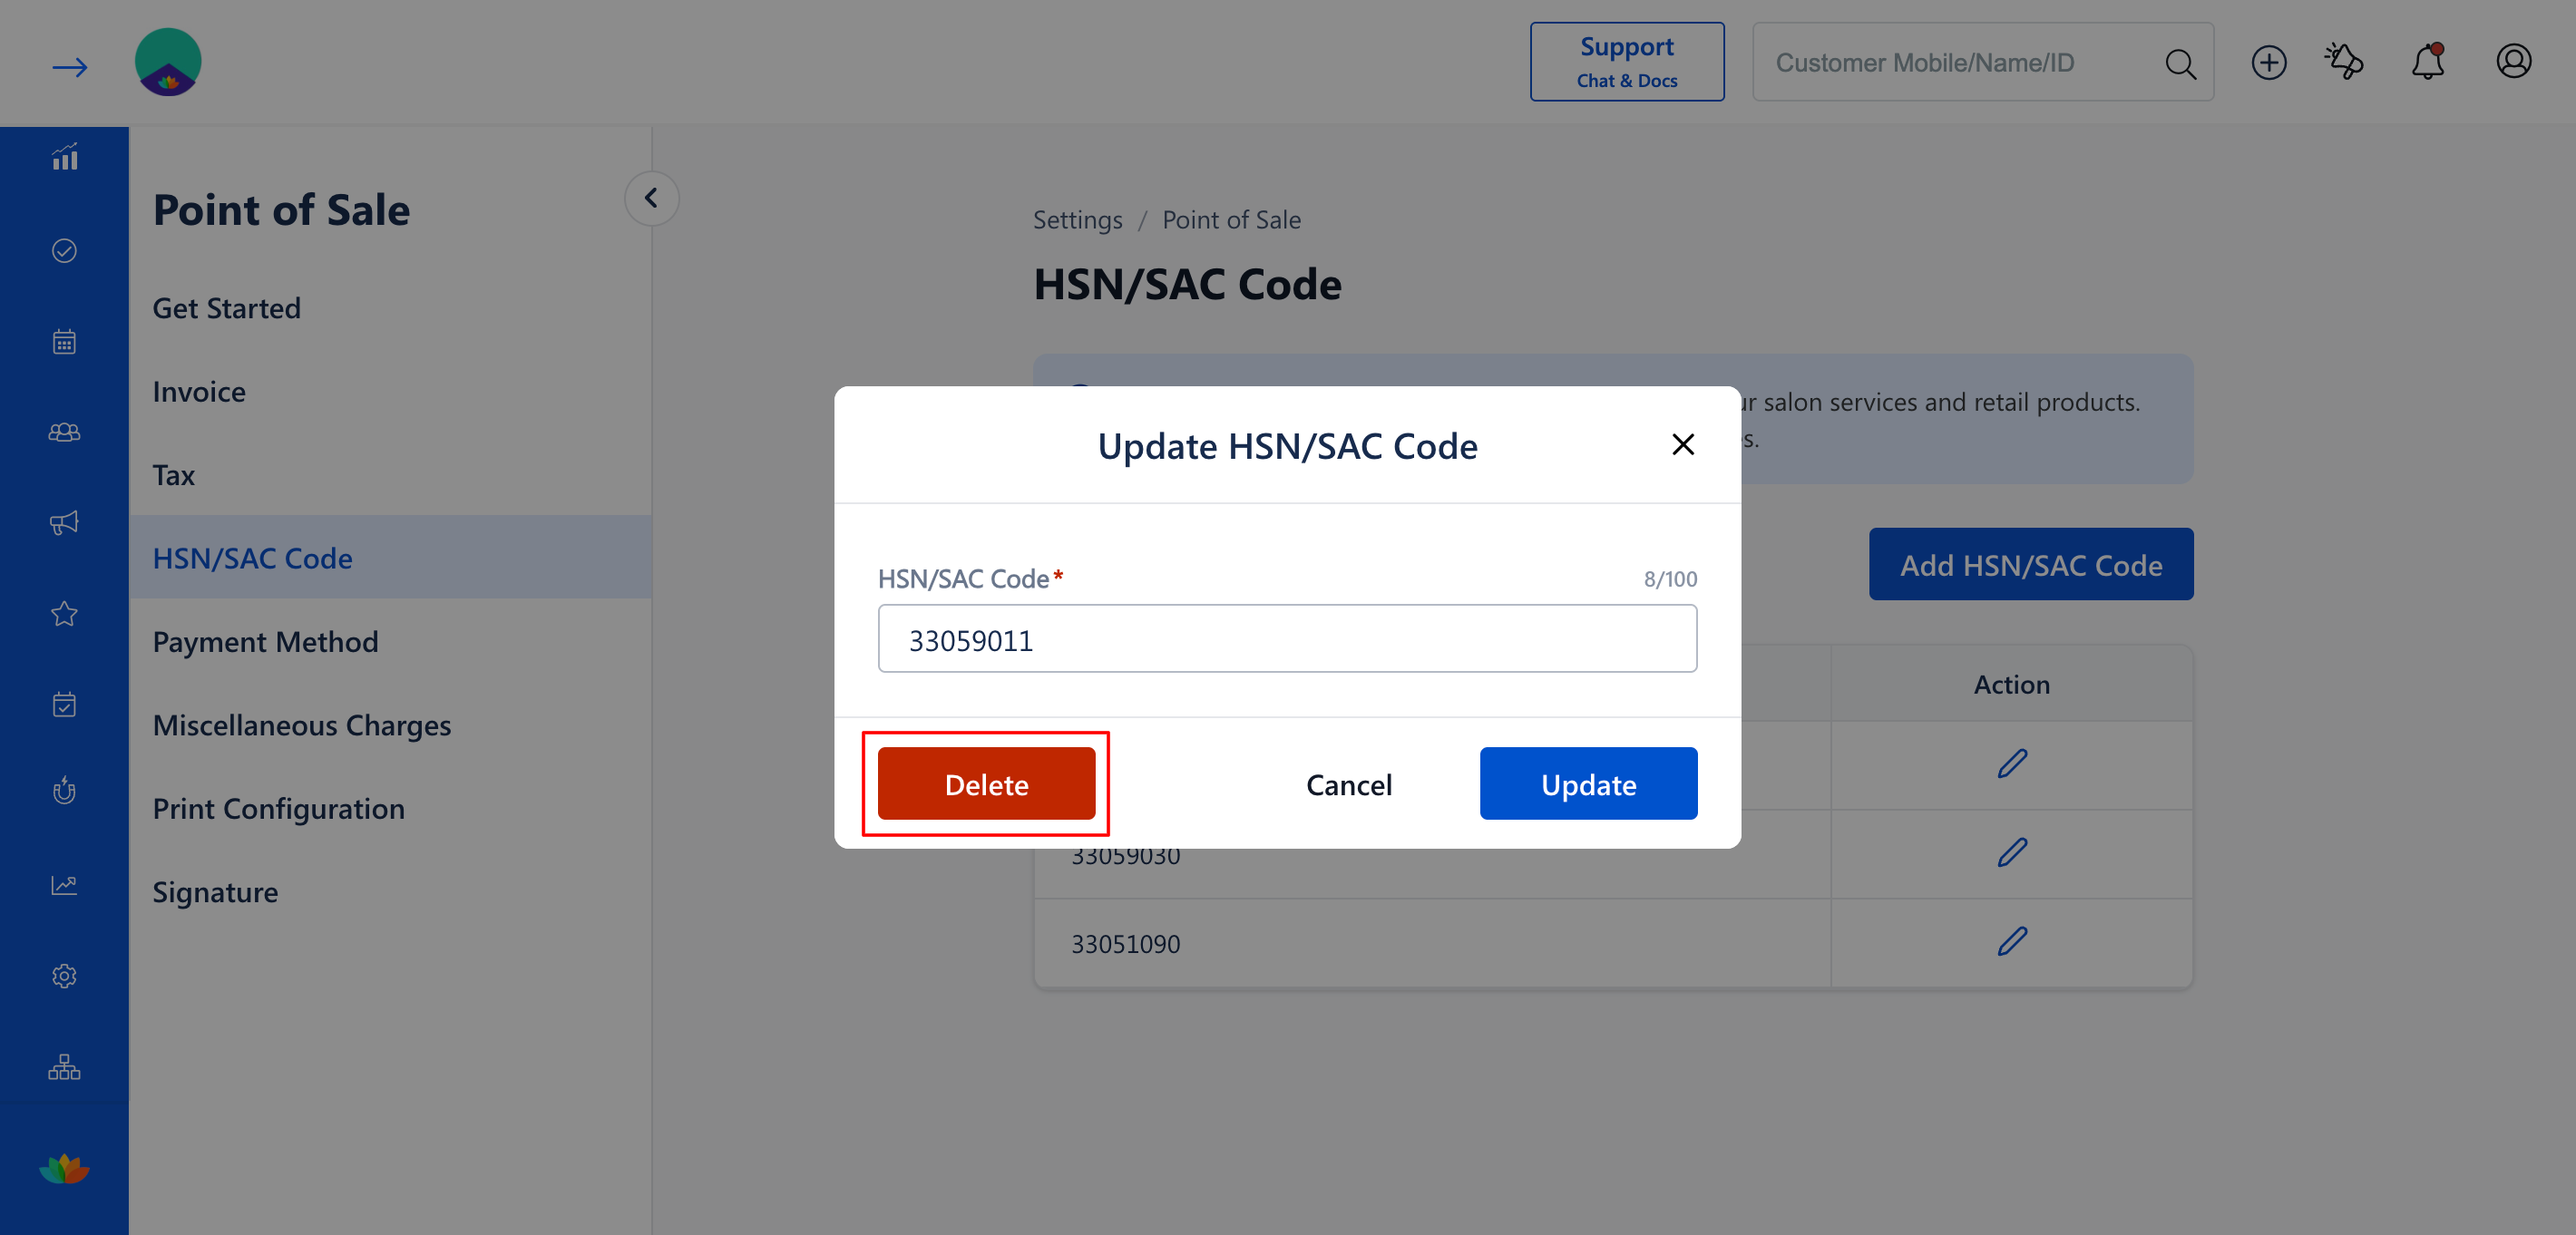Close the Update HSN/SAC Code dialog
Image resolution: width=2576 pixels, height=1235 pixels.
coord(1683,445)
